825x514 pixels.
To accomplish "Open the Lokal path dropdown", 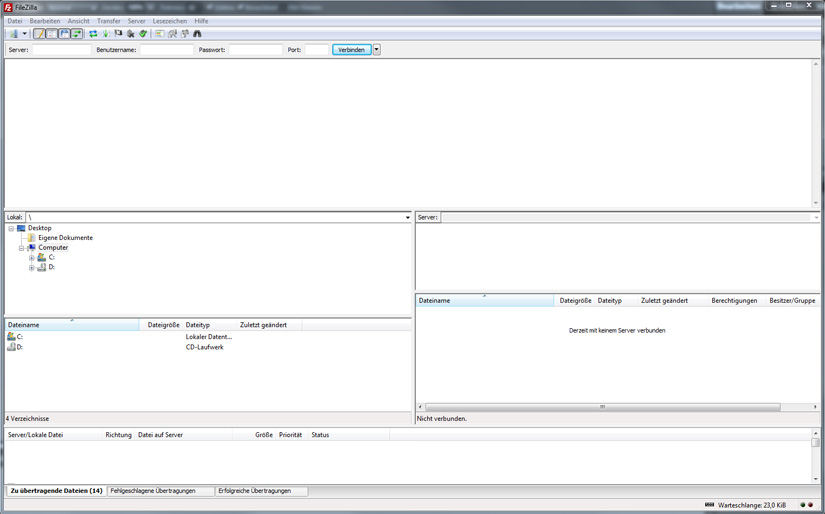I will tap(408, 217).
